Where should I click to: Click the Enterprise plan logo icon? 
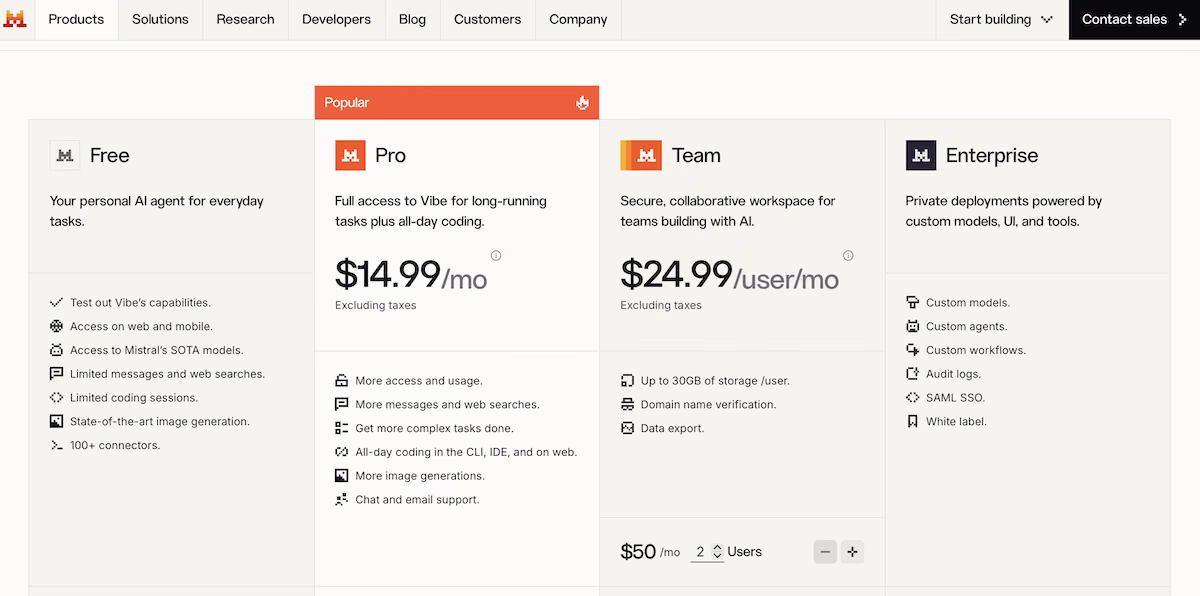[x=921, y=155]
